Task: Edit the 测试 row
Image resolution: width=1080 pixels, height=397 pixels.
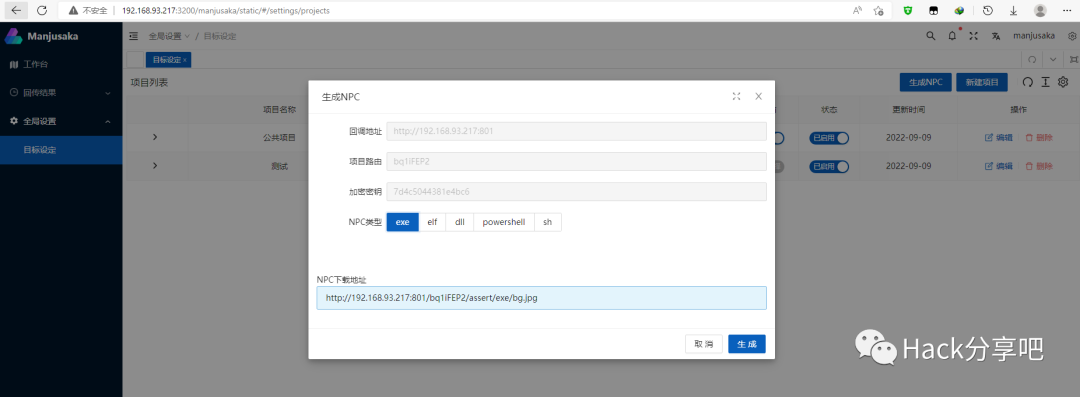Action: (999, 166)
